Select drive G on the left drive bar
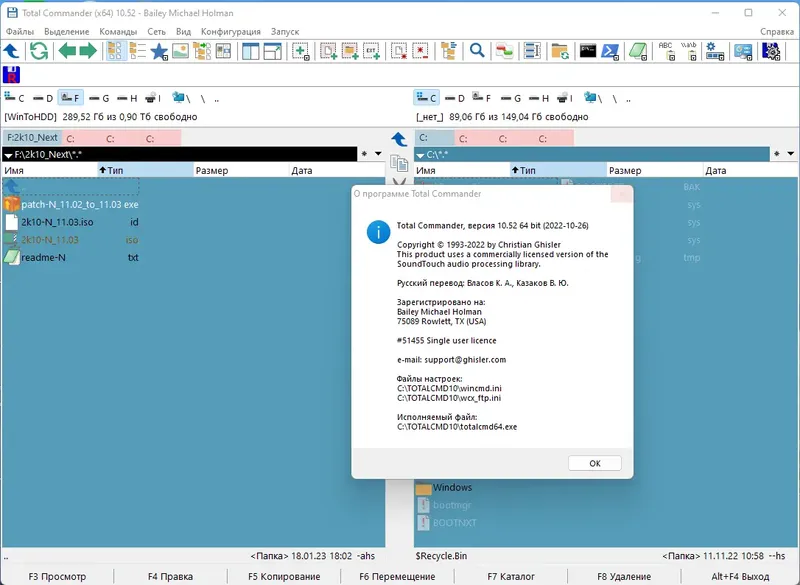Viewport: 800px width, 585px height. [101, 98]
